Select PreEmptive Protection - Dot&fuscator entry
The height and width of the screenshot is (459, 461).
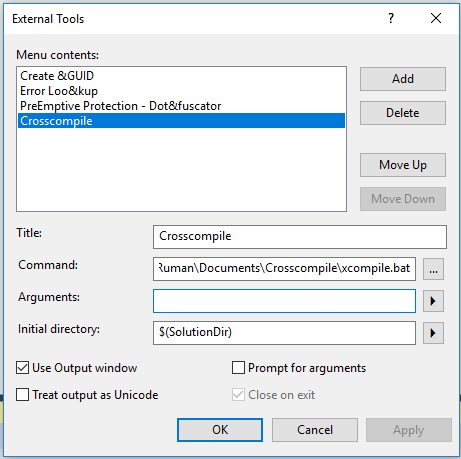[181, 106]
